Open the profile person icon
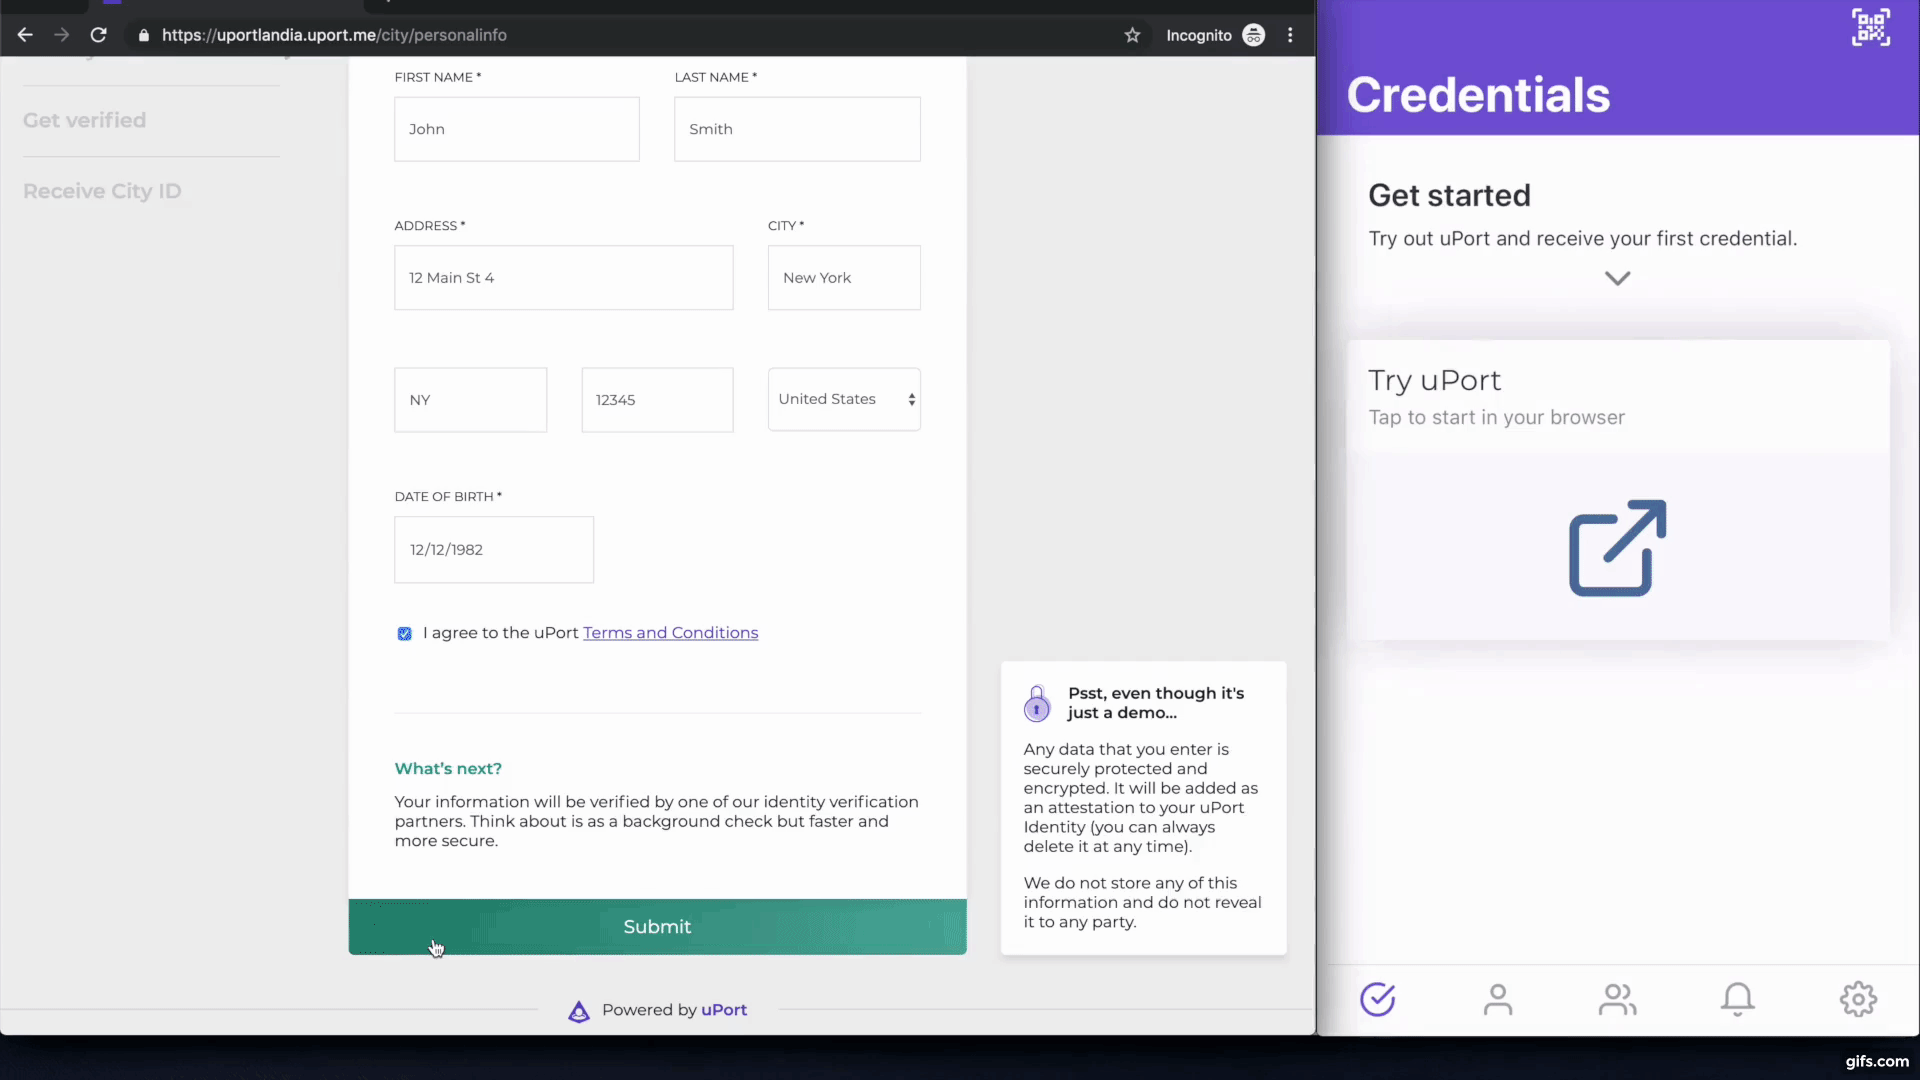 pyautogui.click(x=1497, y=999)
